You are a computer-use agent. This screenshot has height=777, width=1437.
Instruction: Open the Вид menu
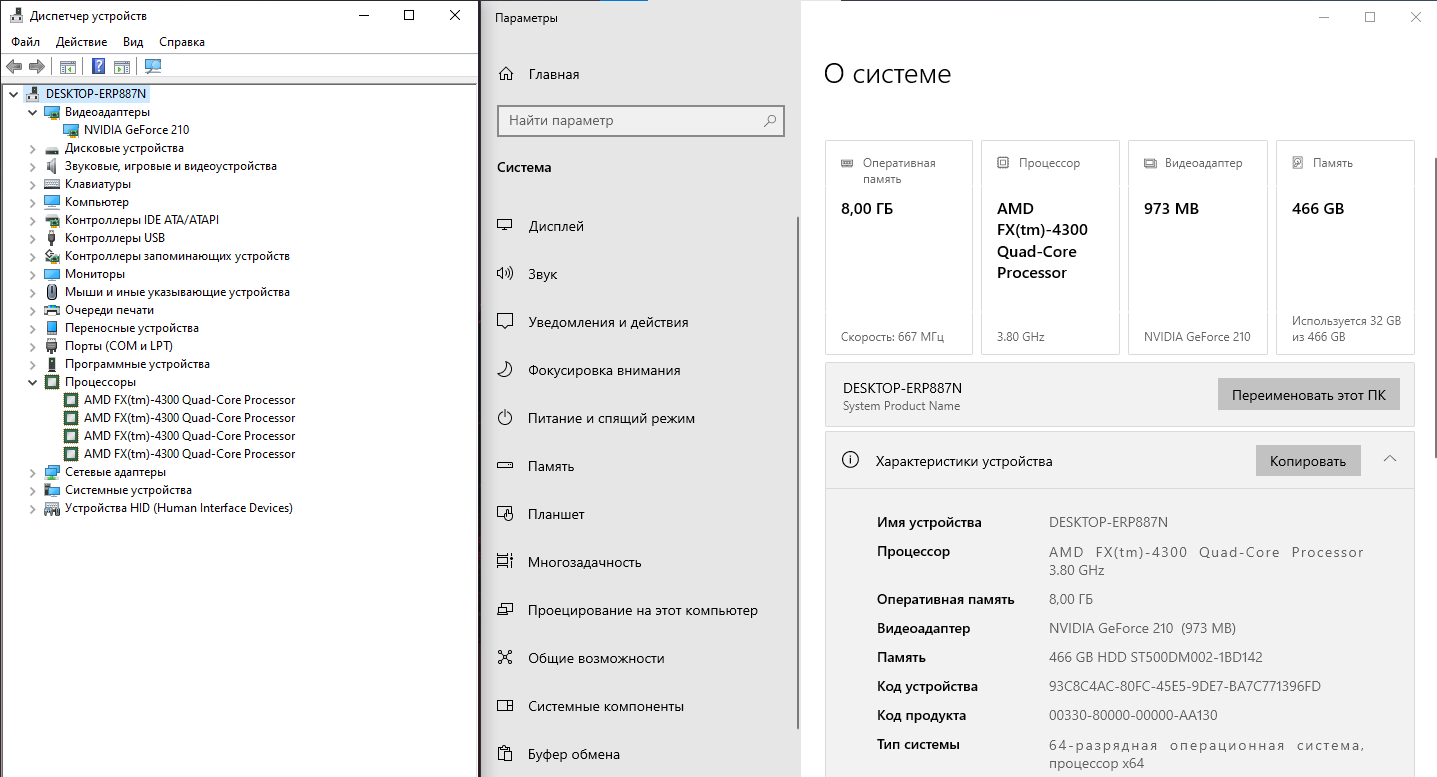(x=133, y=42)
